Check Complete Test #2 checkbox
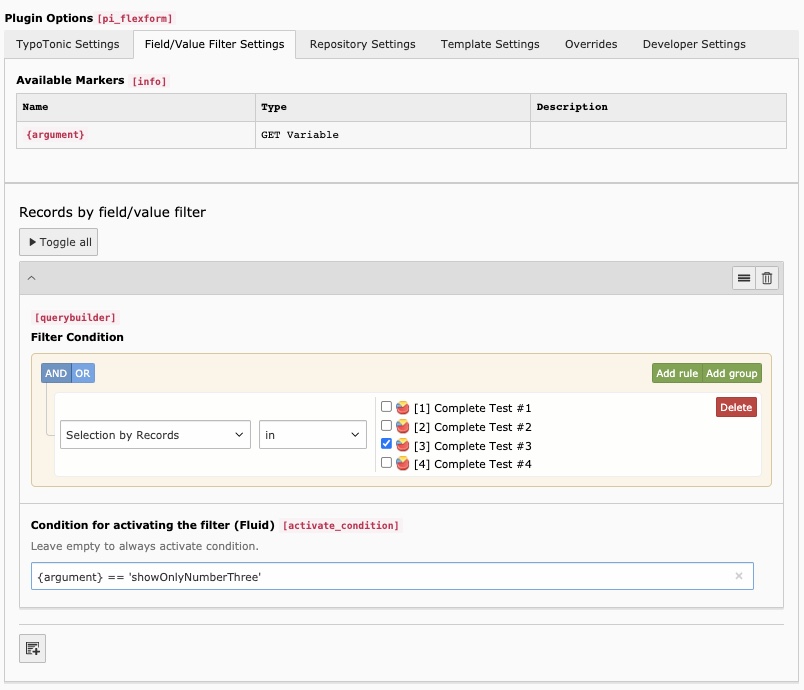This screenshot has height=690, width=804. click(x=387, y=425)
